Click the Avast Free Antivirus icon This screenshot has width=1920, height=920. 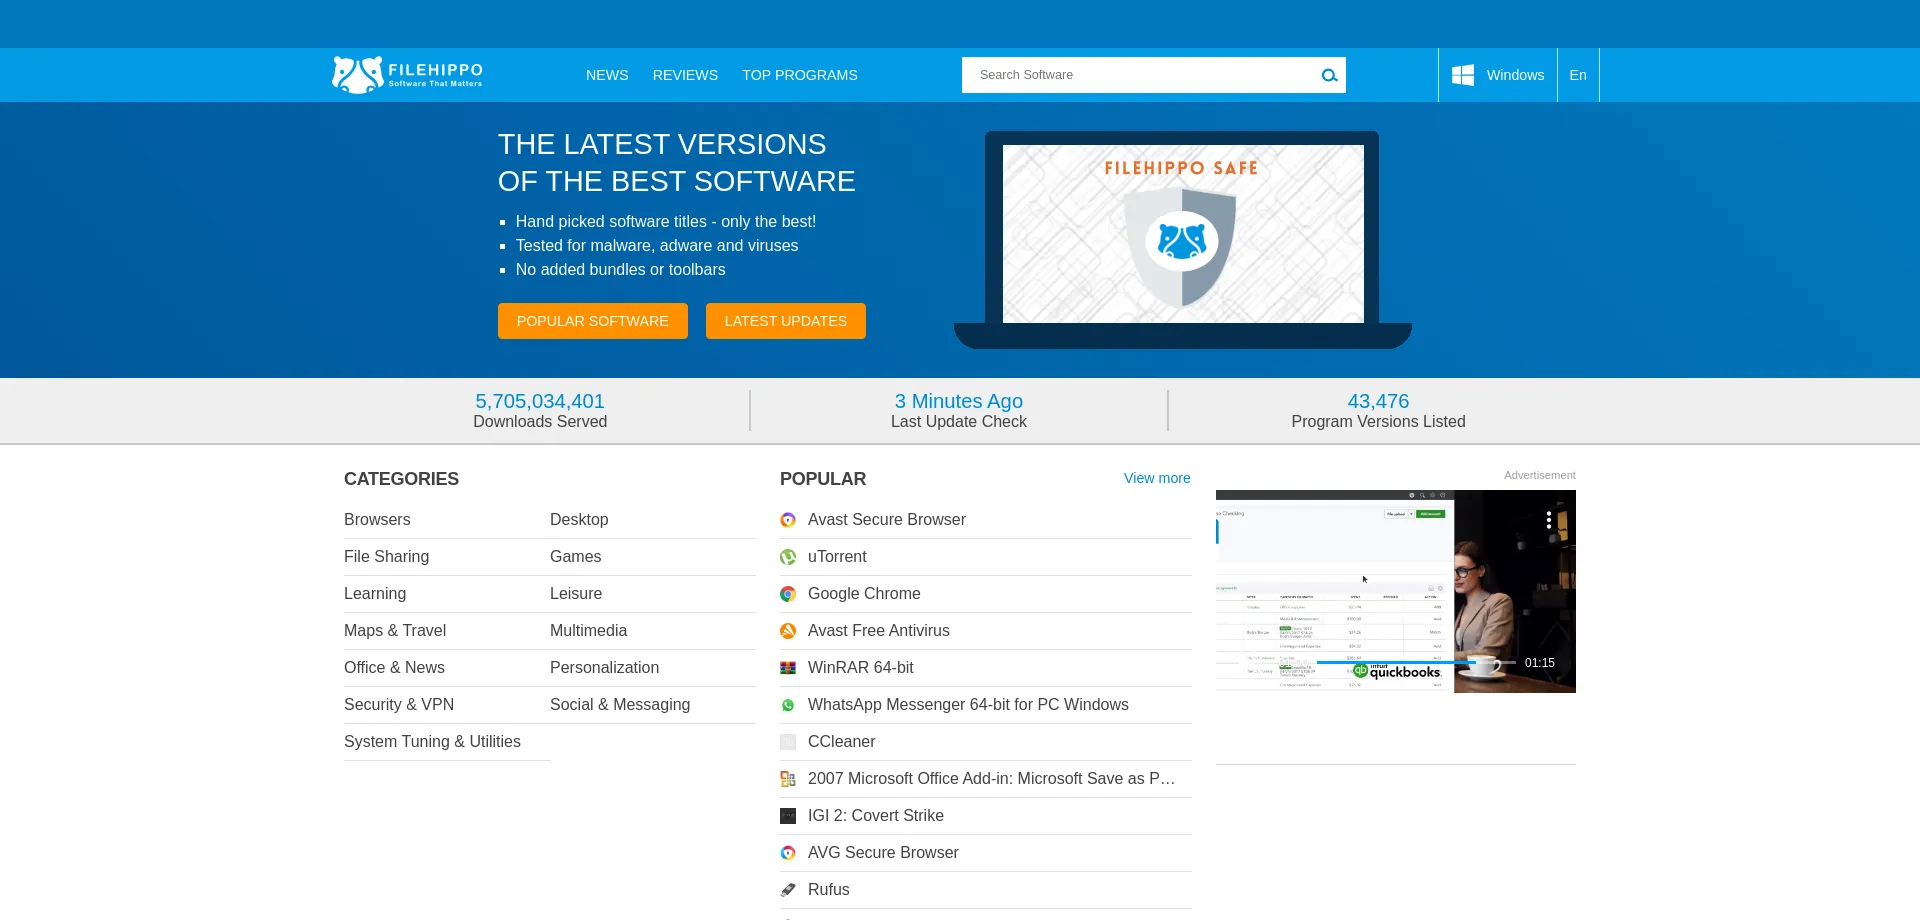788,631
